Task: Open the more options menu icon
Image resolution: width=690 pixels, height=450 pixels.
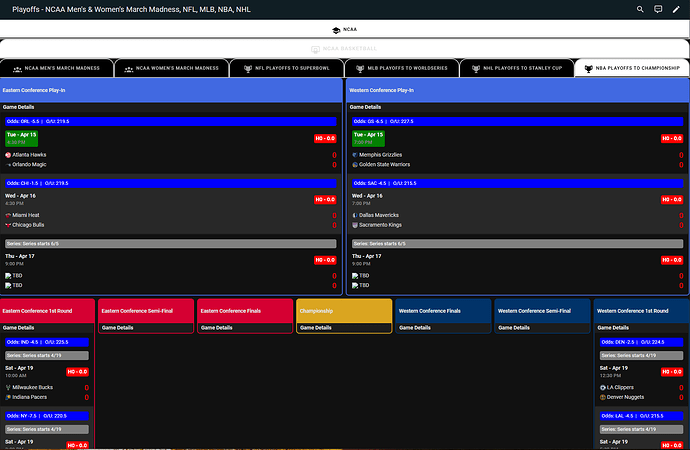Action: coord(676,9)
